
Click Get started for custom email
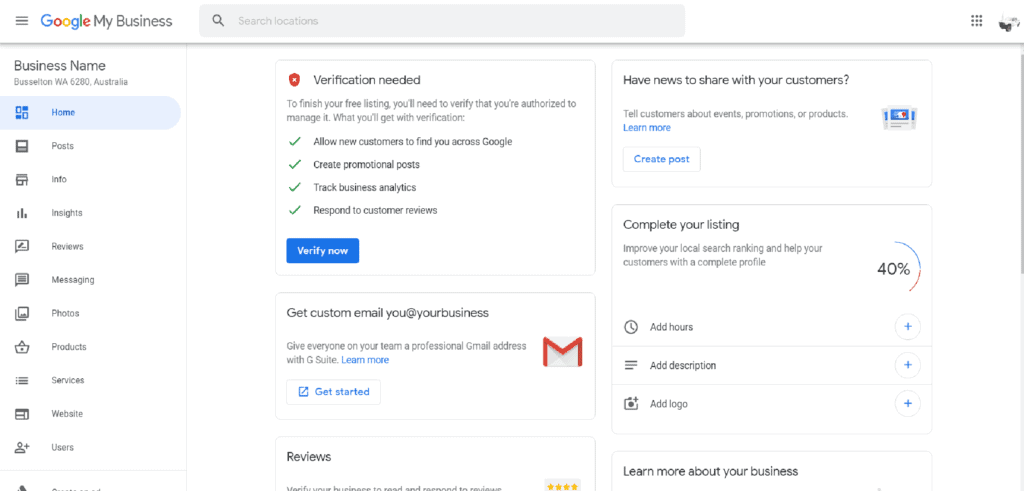(x=333, y=392)
